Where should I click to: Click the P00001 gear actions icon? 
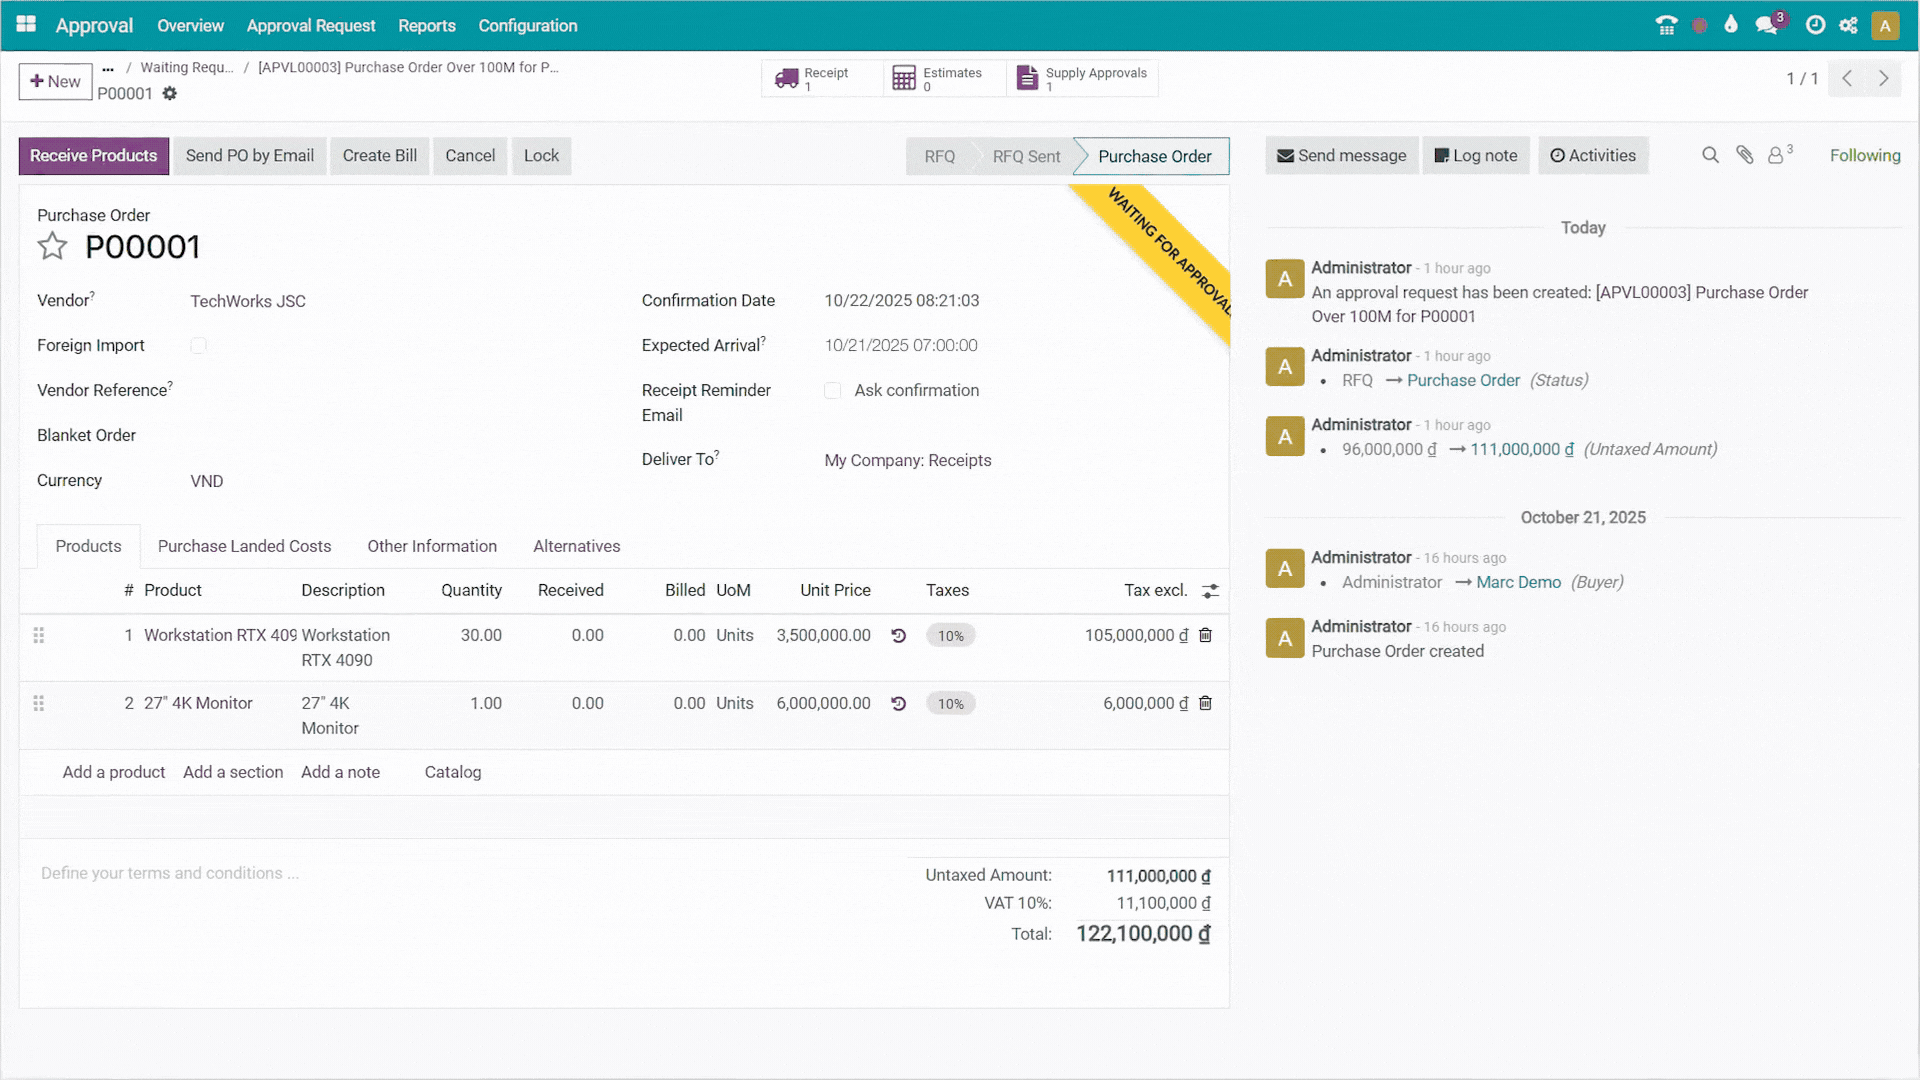tap(170, 93)
